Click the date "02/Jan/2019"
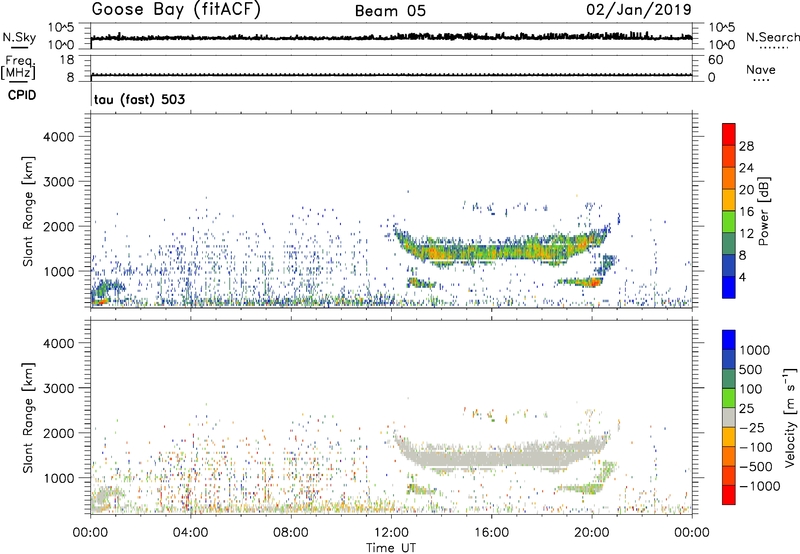800x554 pixels. (639, 10)
